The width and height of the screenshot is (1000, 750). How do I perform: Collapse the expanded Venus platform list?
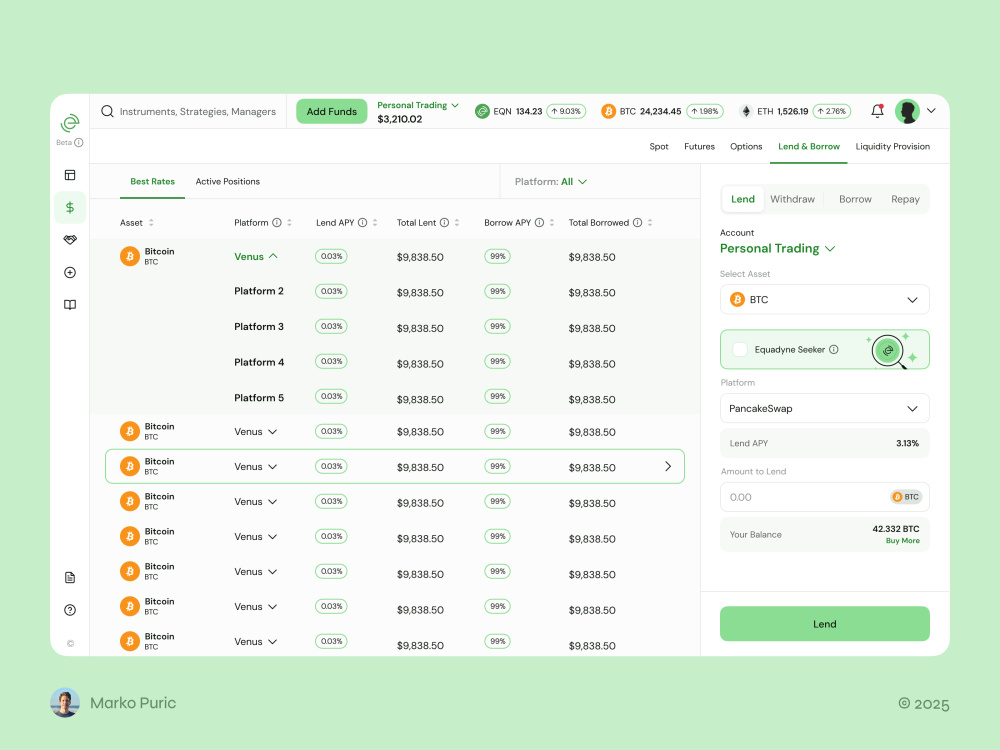256,256
